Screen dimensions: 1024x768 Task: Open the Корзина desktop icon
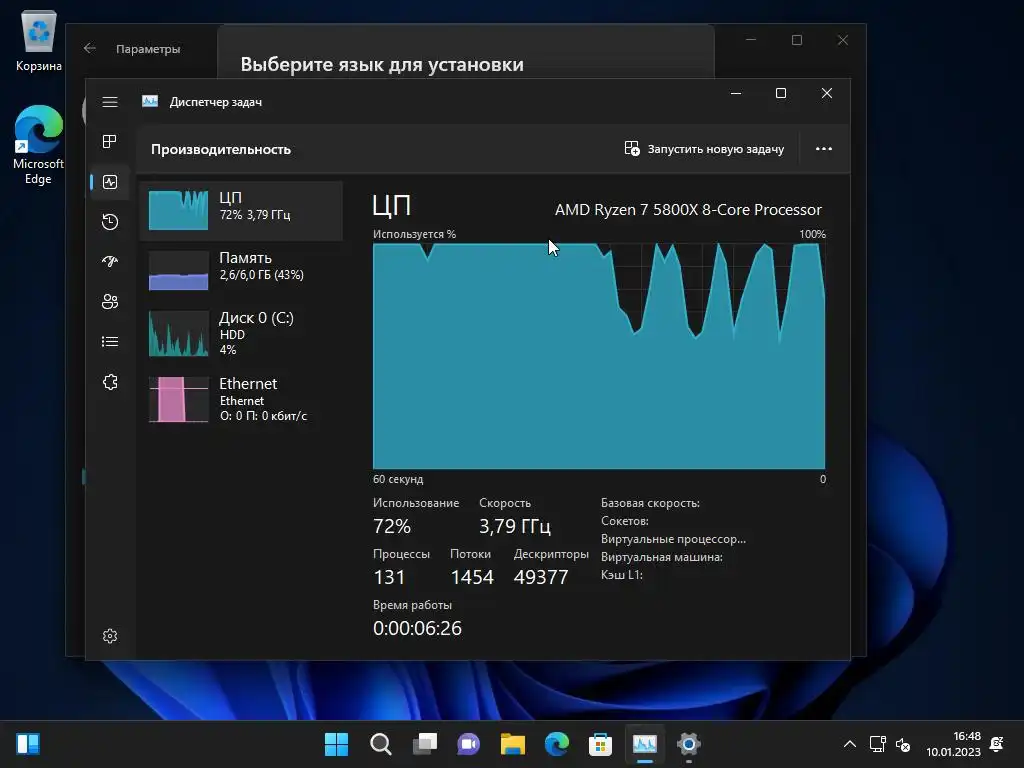(x=39, y=40)
